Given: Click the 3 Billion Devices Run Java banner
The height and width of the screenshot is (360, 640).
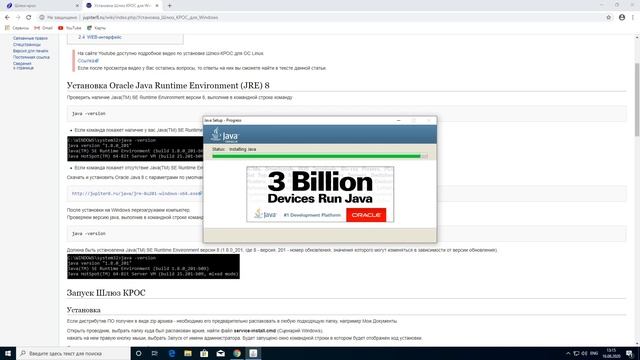Looking at the screenshot, I should [x=320, y=194].
